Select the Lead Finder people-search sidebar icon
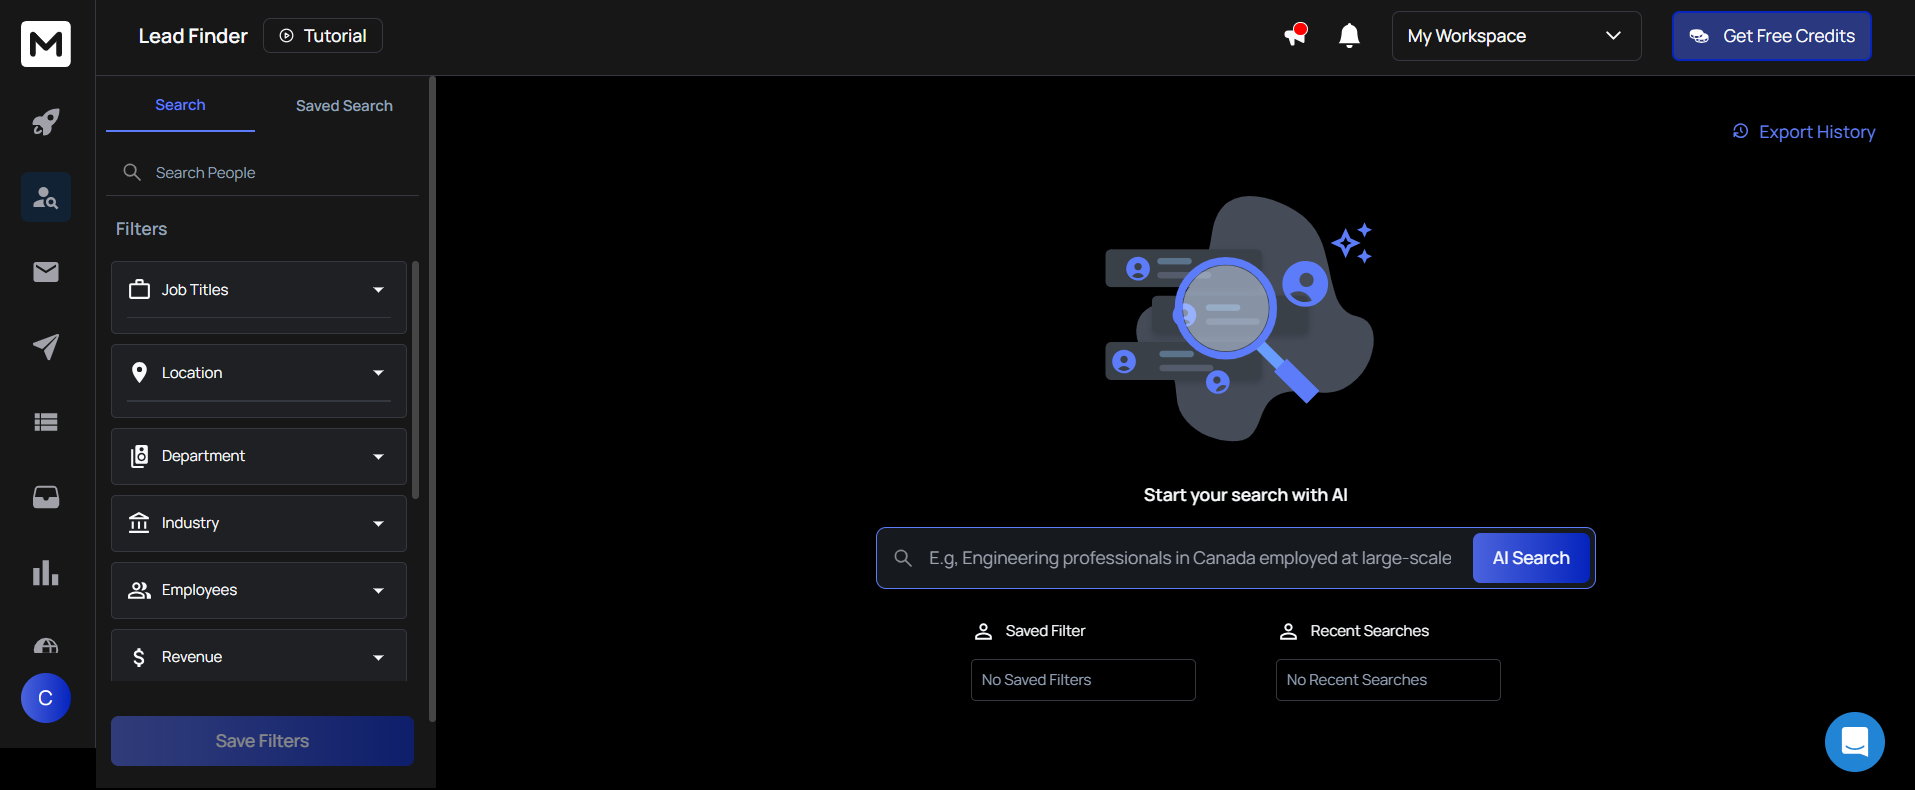 coord(46,197)
